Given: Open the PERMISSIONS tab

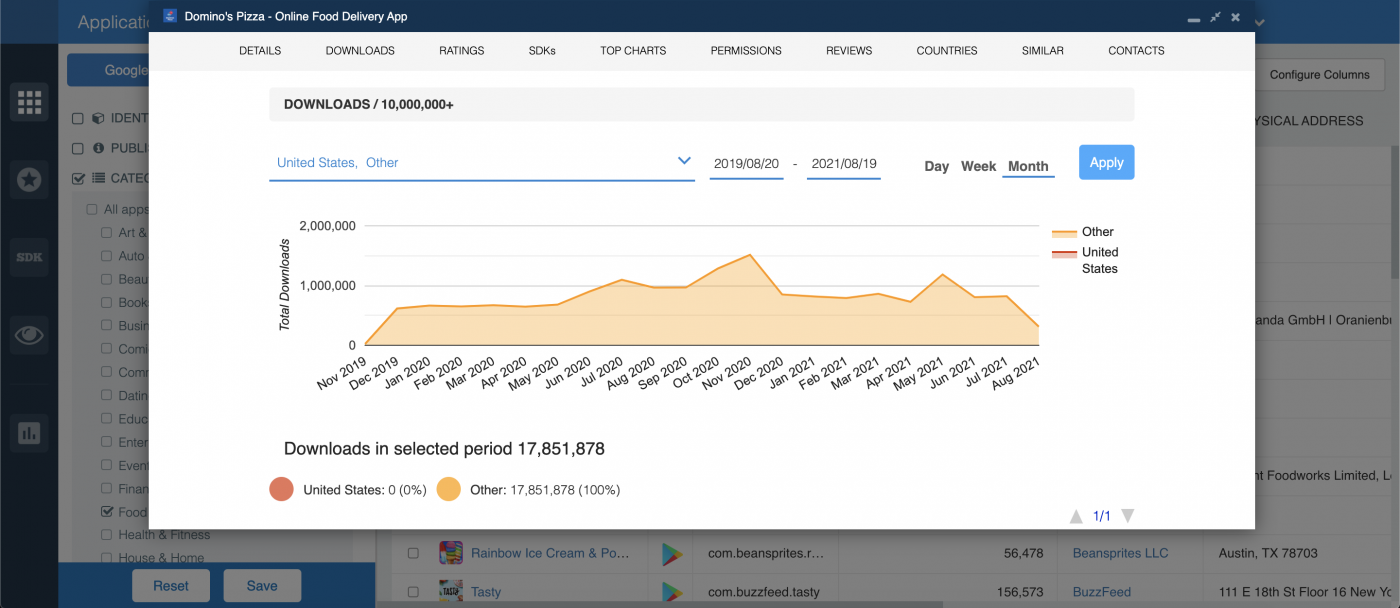Looking at the screenshot, I should (746, 50).
